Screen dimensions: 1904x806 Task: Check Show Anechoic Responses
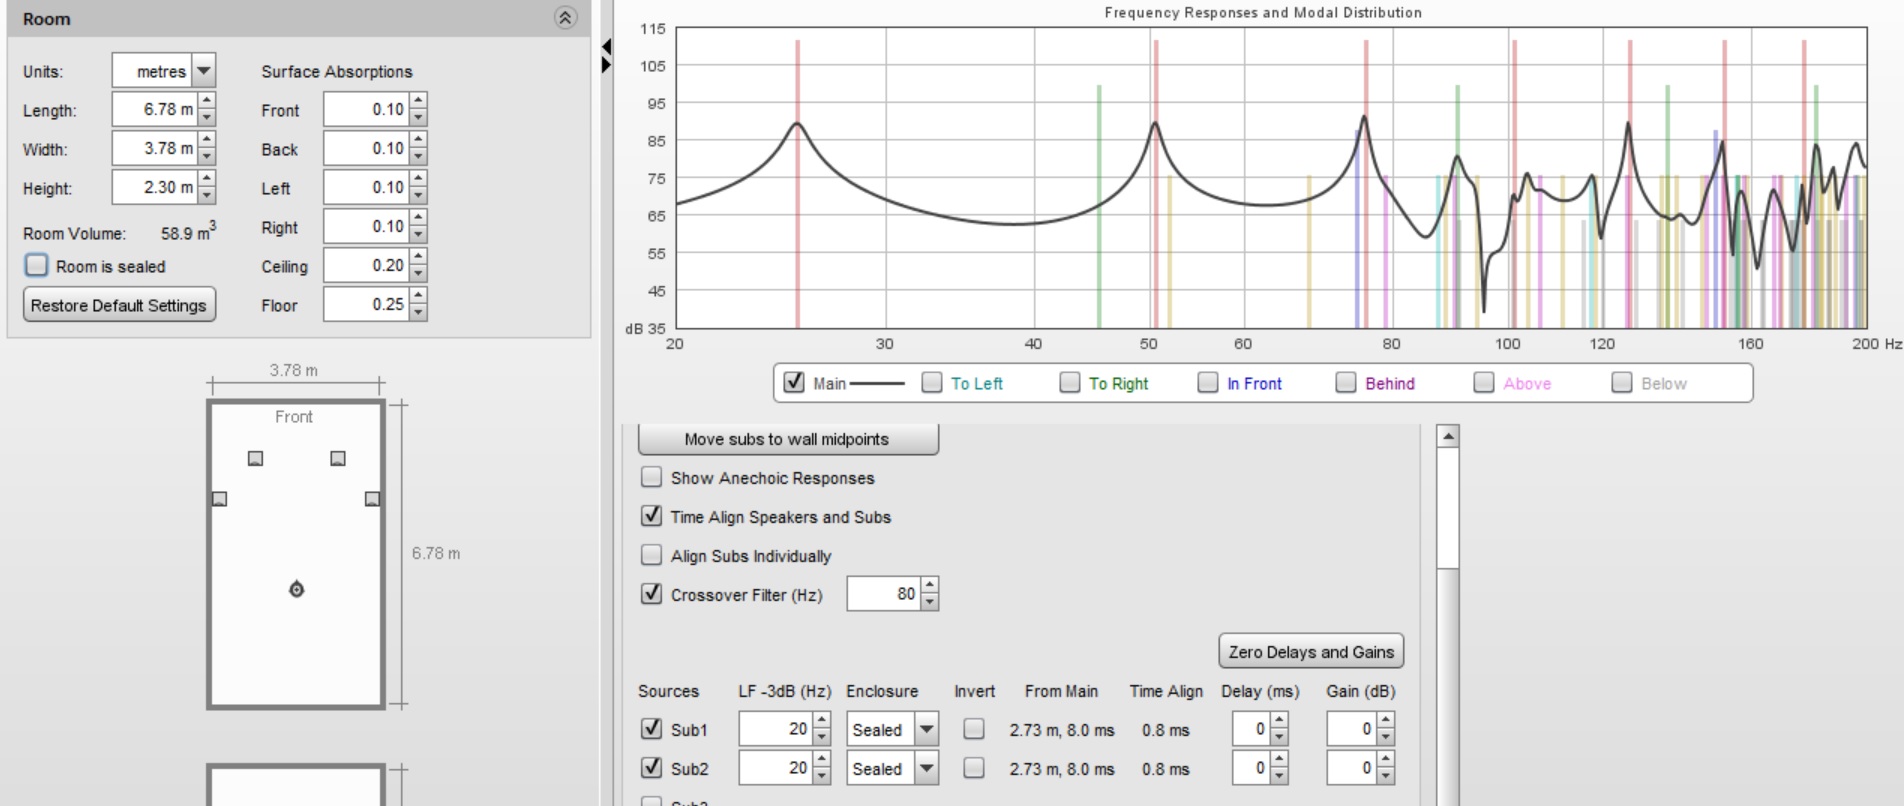coord(651,477)
